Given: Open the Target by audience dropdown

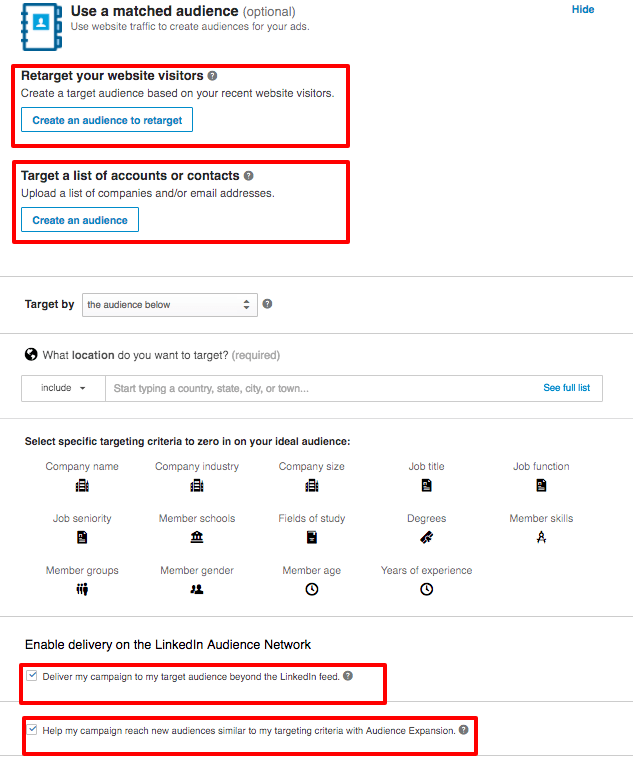Looking at the screenshot, I should point(170,305).
